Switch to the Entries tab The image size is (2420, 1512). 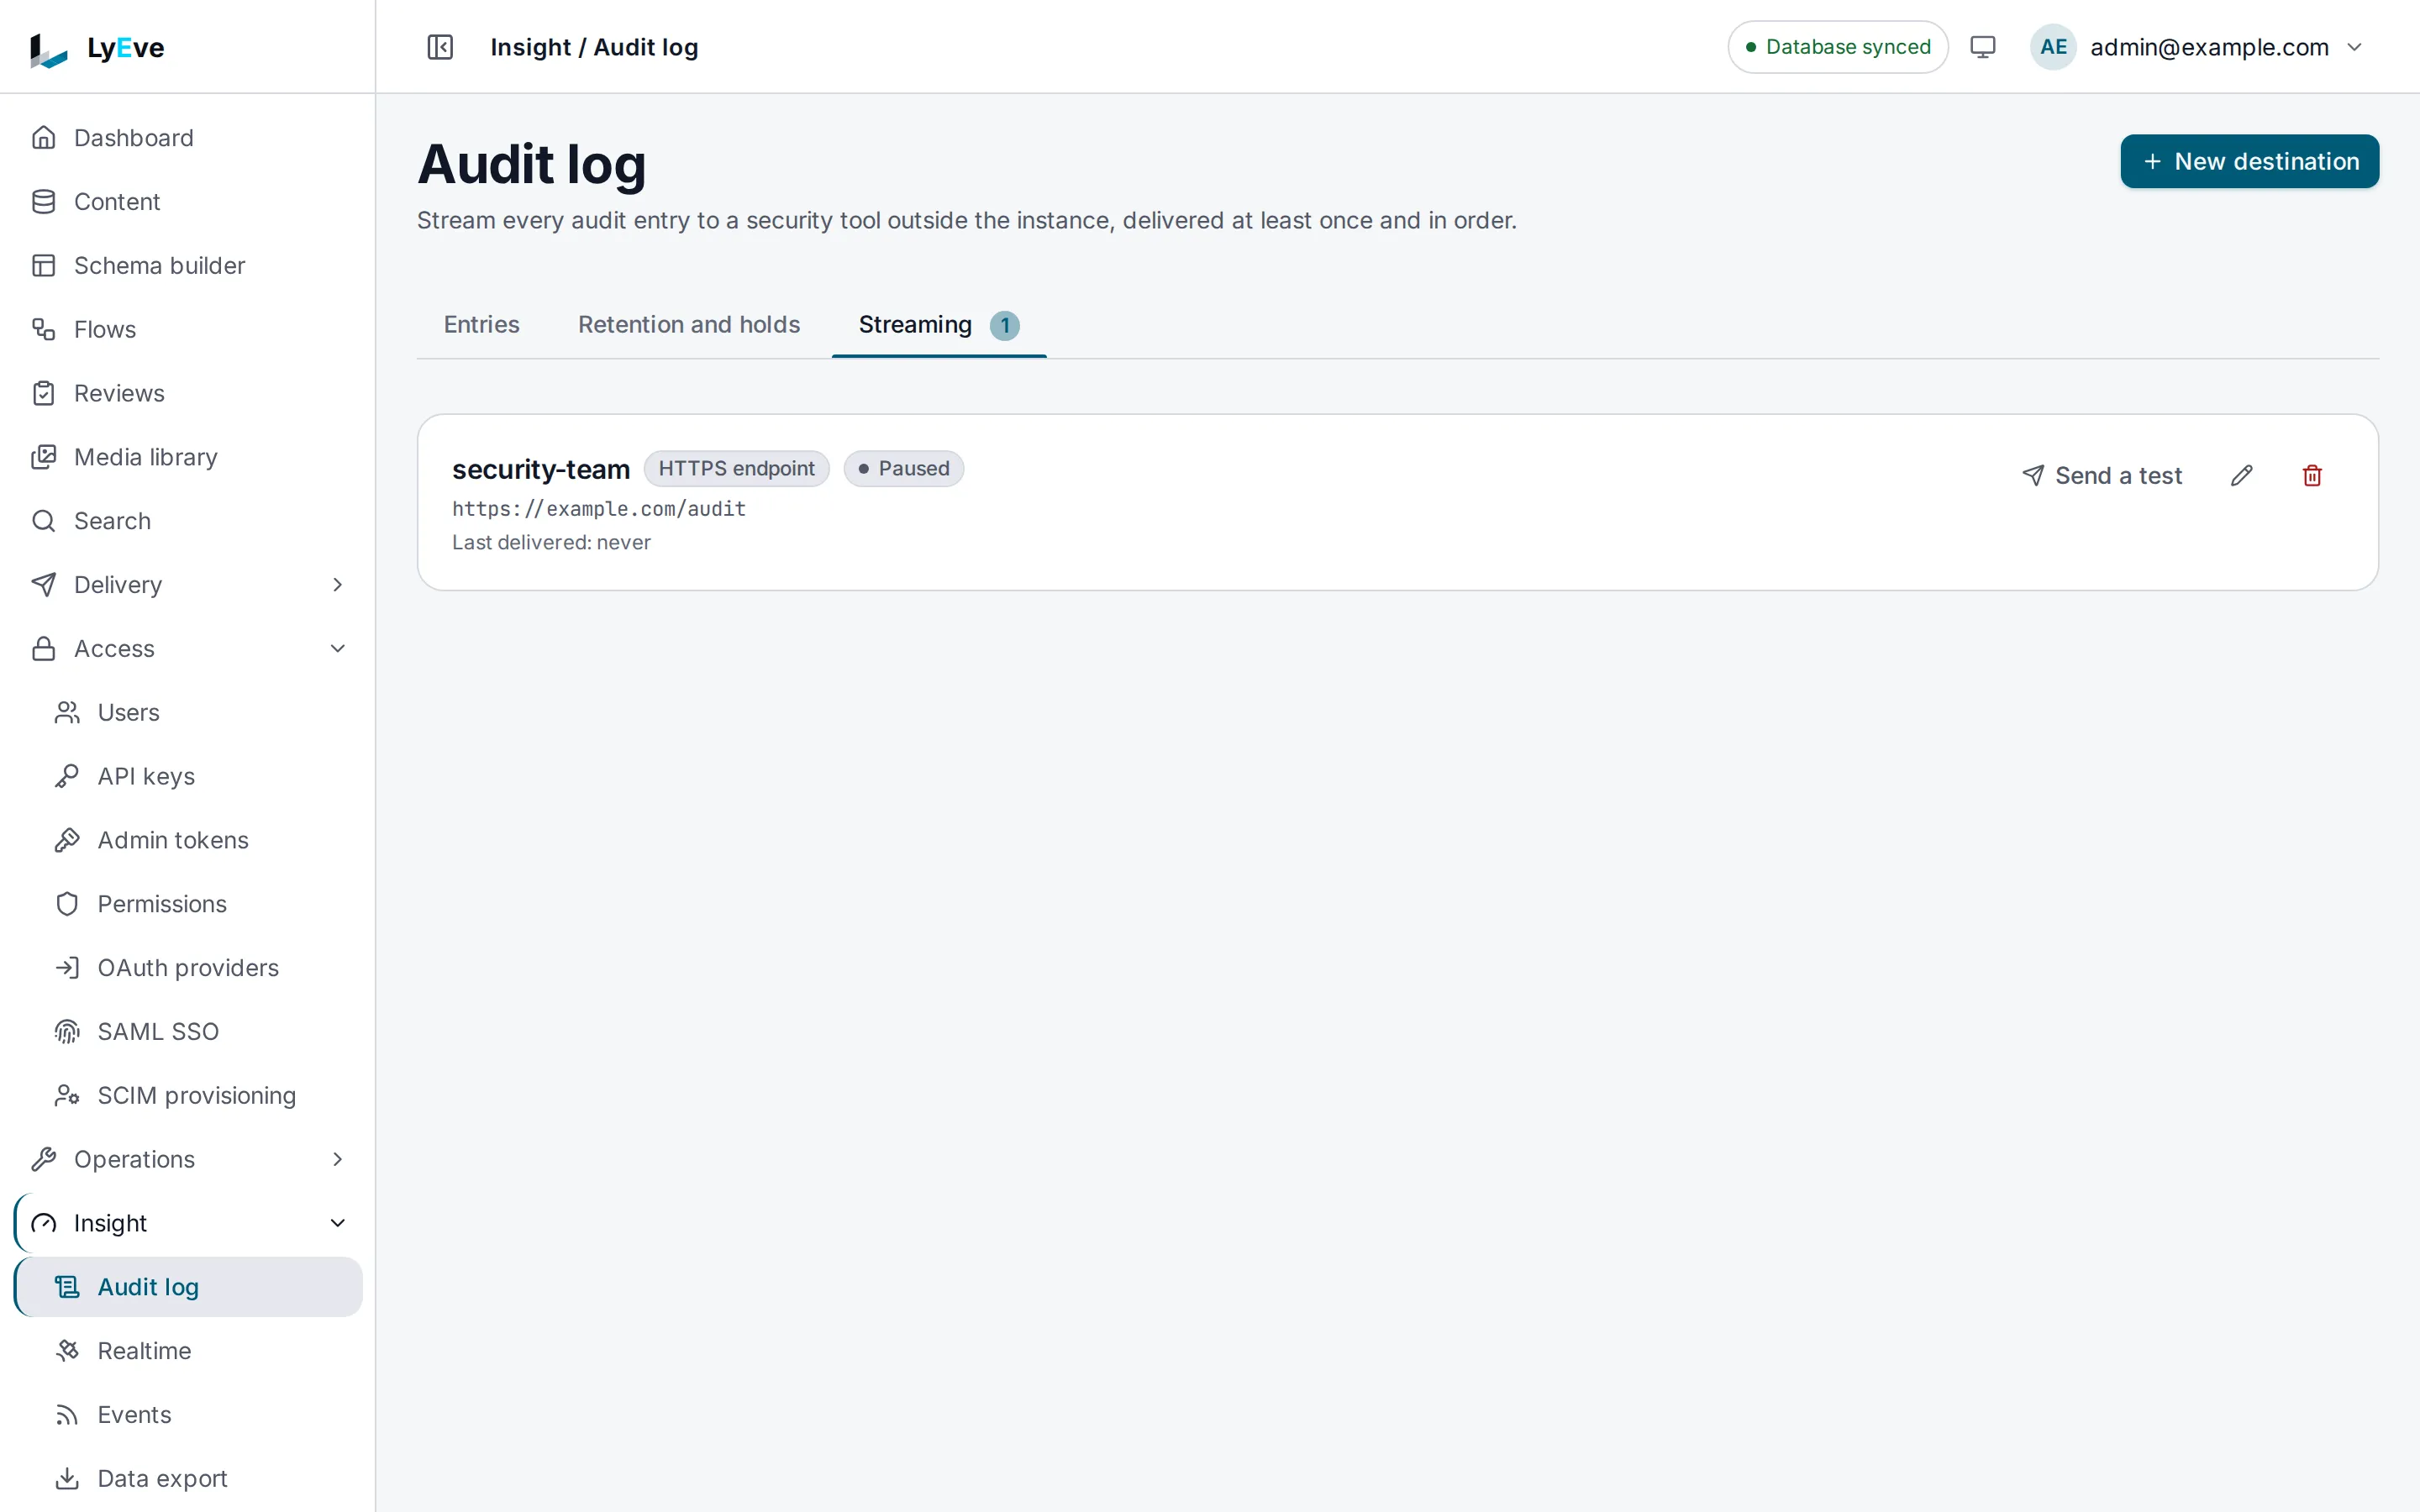(x=481, y=325)
